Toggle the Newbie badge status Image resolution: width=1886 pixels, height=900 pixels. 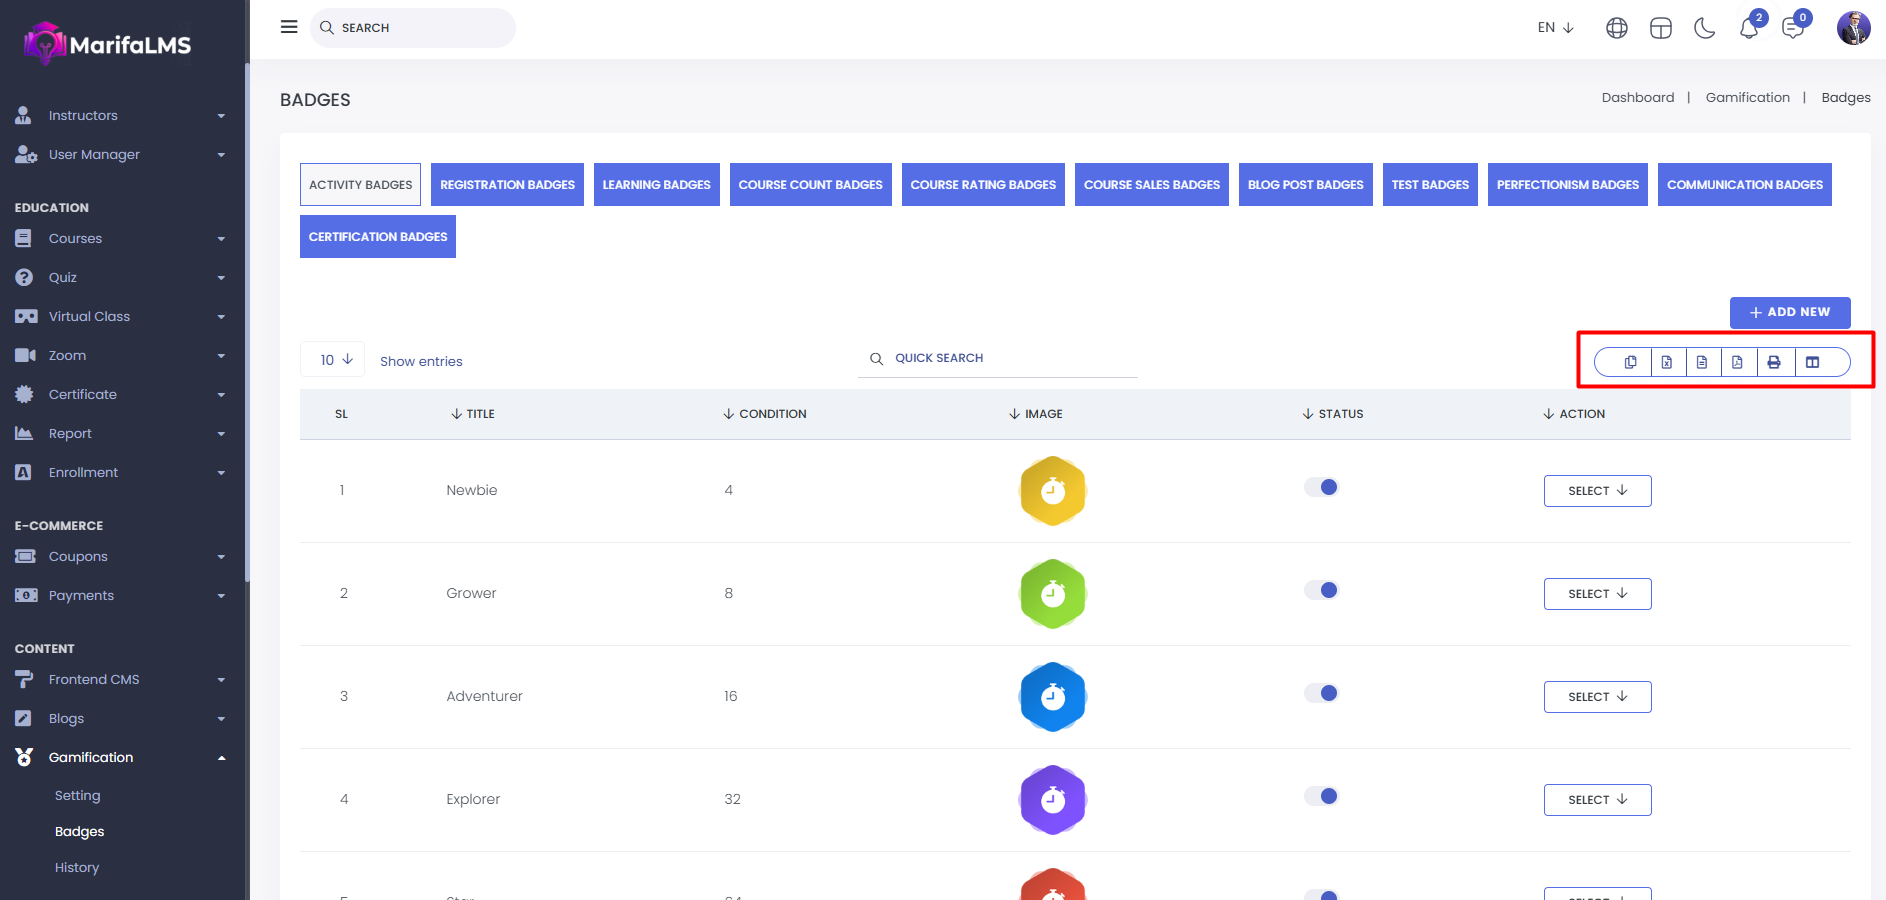1321,487
